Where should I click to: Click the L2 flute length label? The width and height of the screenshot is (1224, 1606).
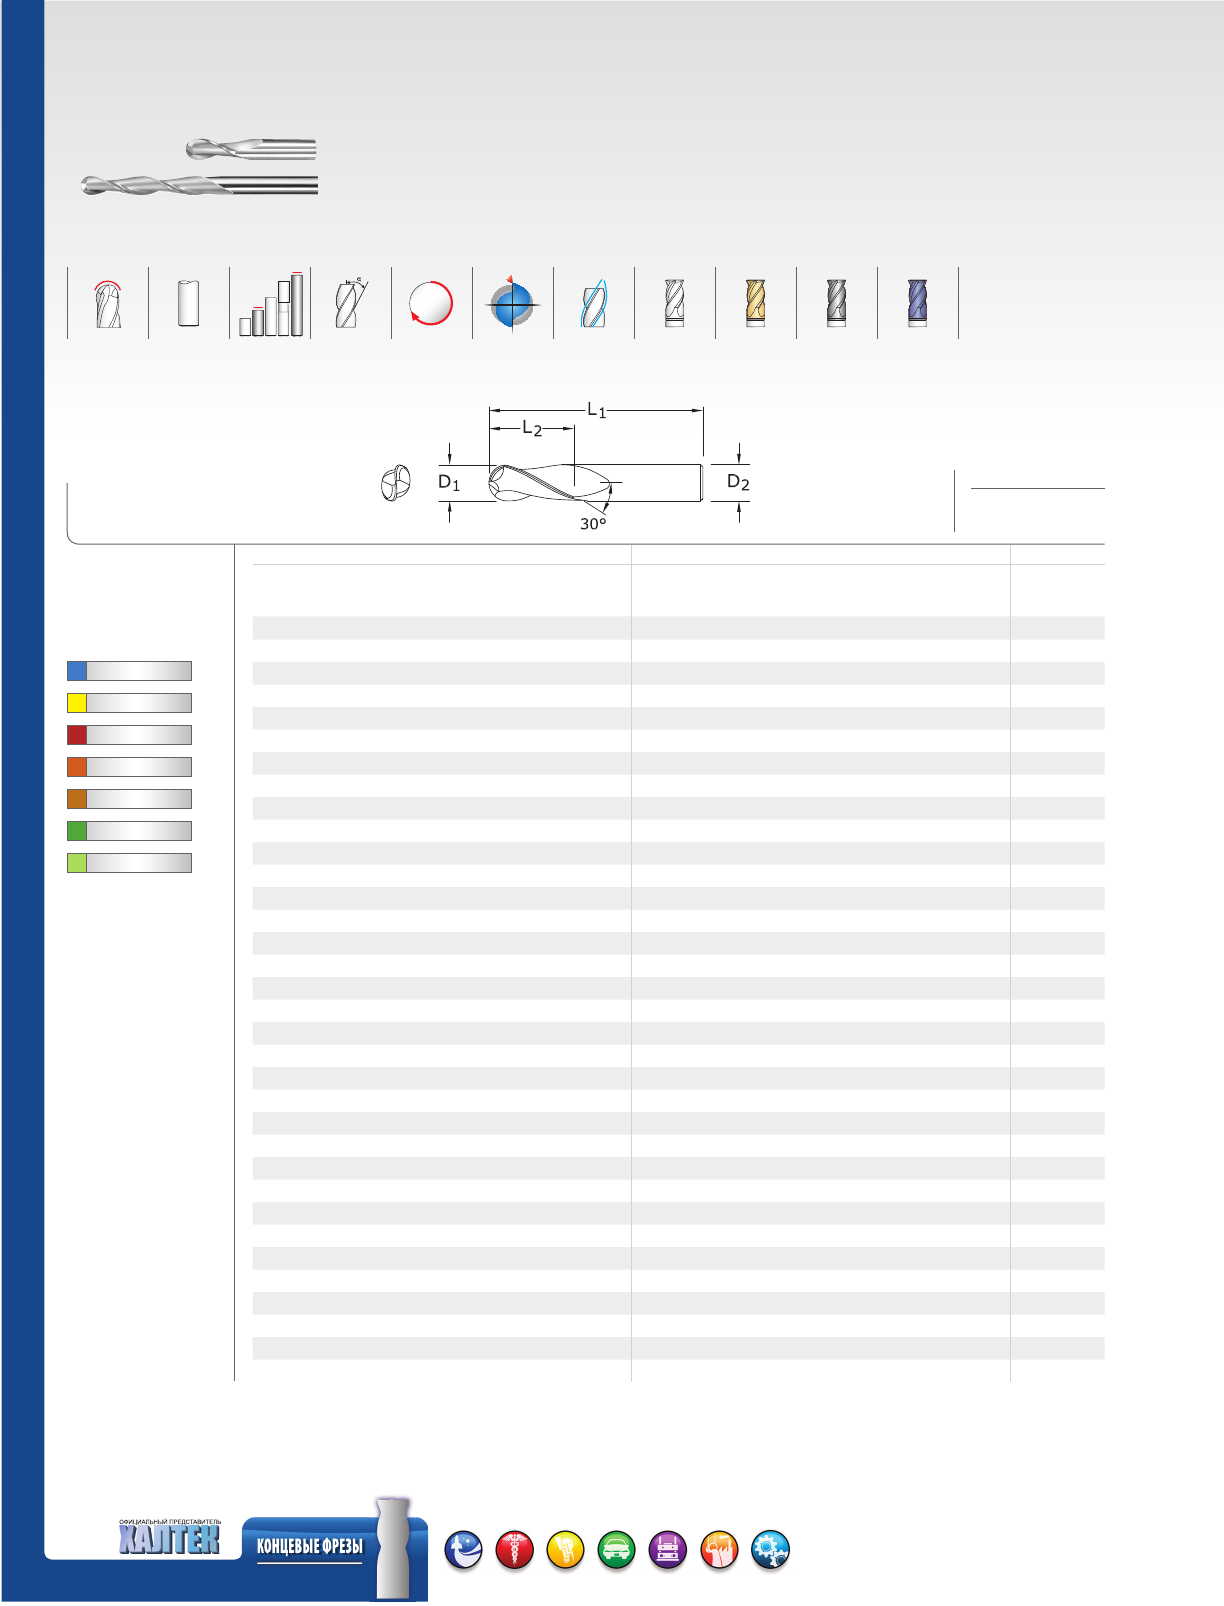pyautogui.click(x=532, y=429)
